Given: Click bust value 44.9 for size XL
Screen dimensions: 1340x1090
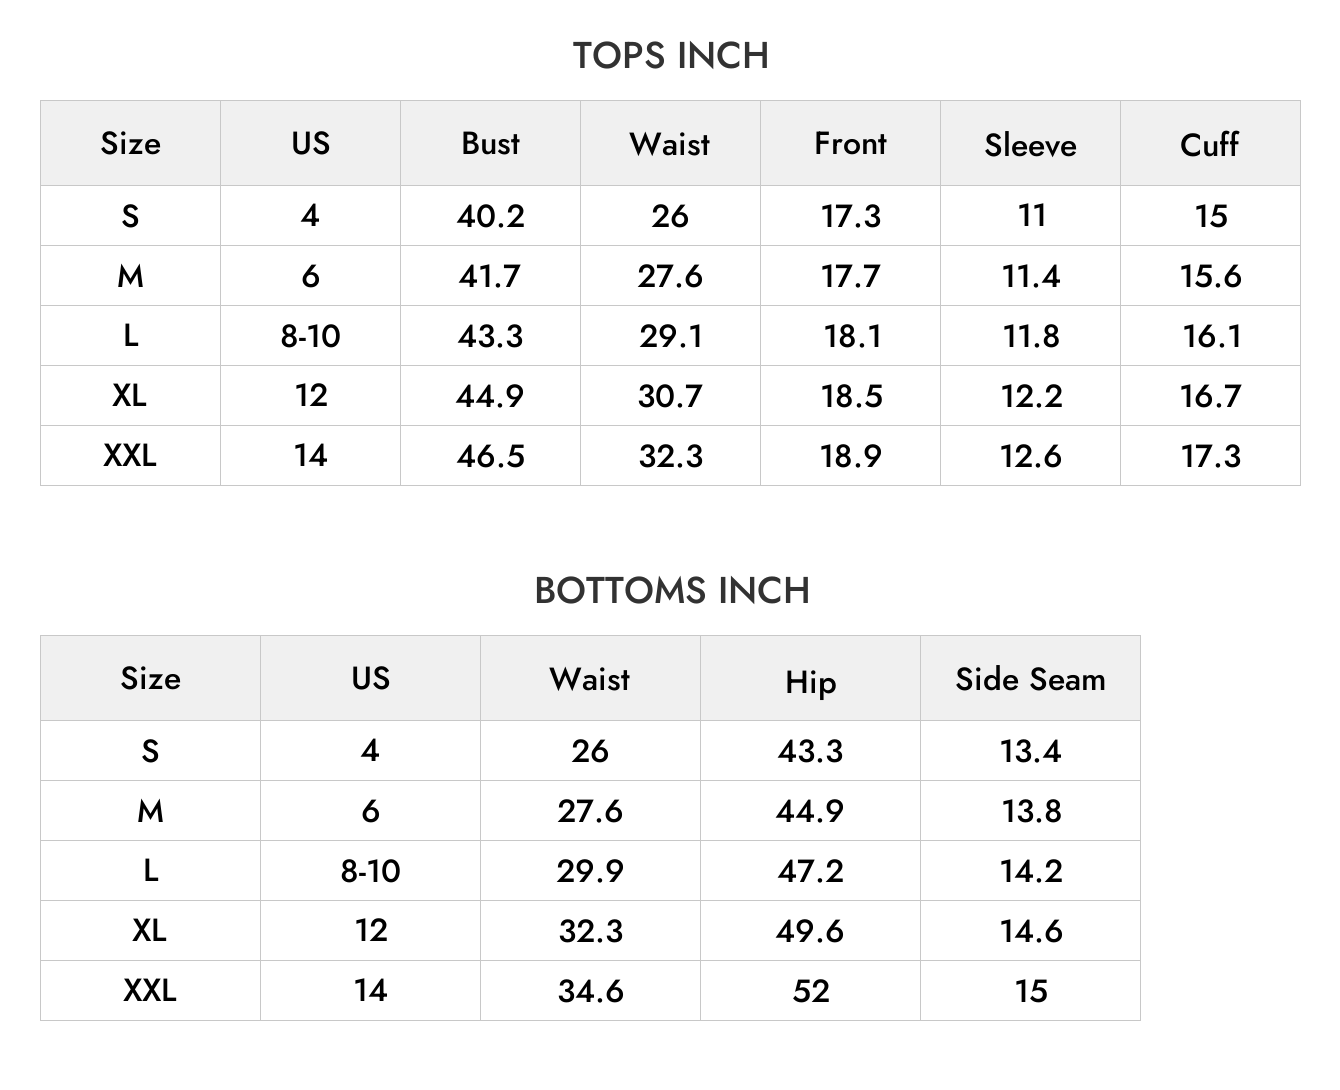Looking at the screenshot, I should pos(490,396).
